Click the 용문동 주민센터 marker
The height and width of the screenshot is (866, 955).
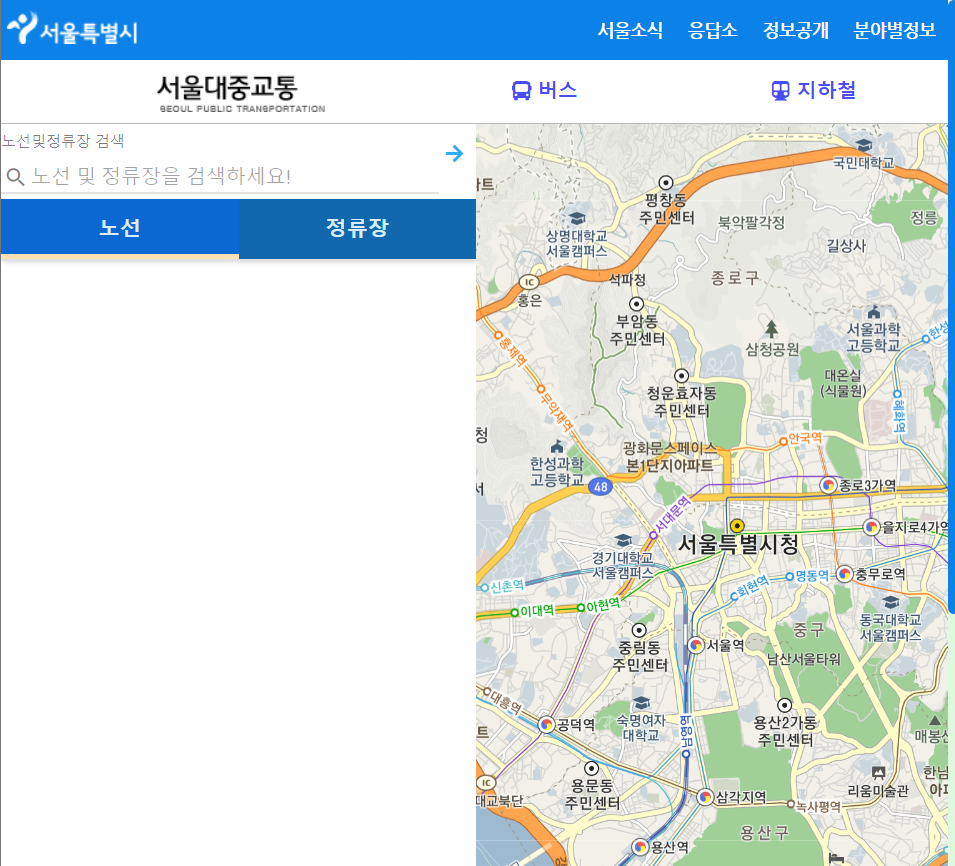click(x=591, y=768)
